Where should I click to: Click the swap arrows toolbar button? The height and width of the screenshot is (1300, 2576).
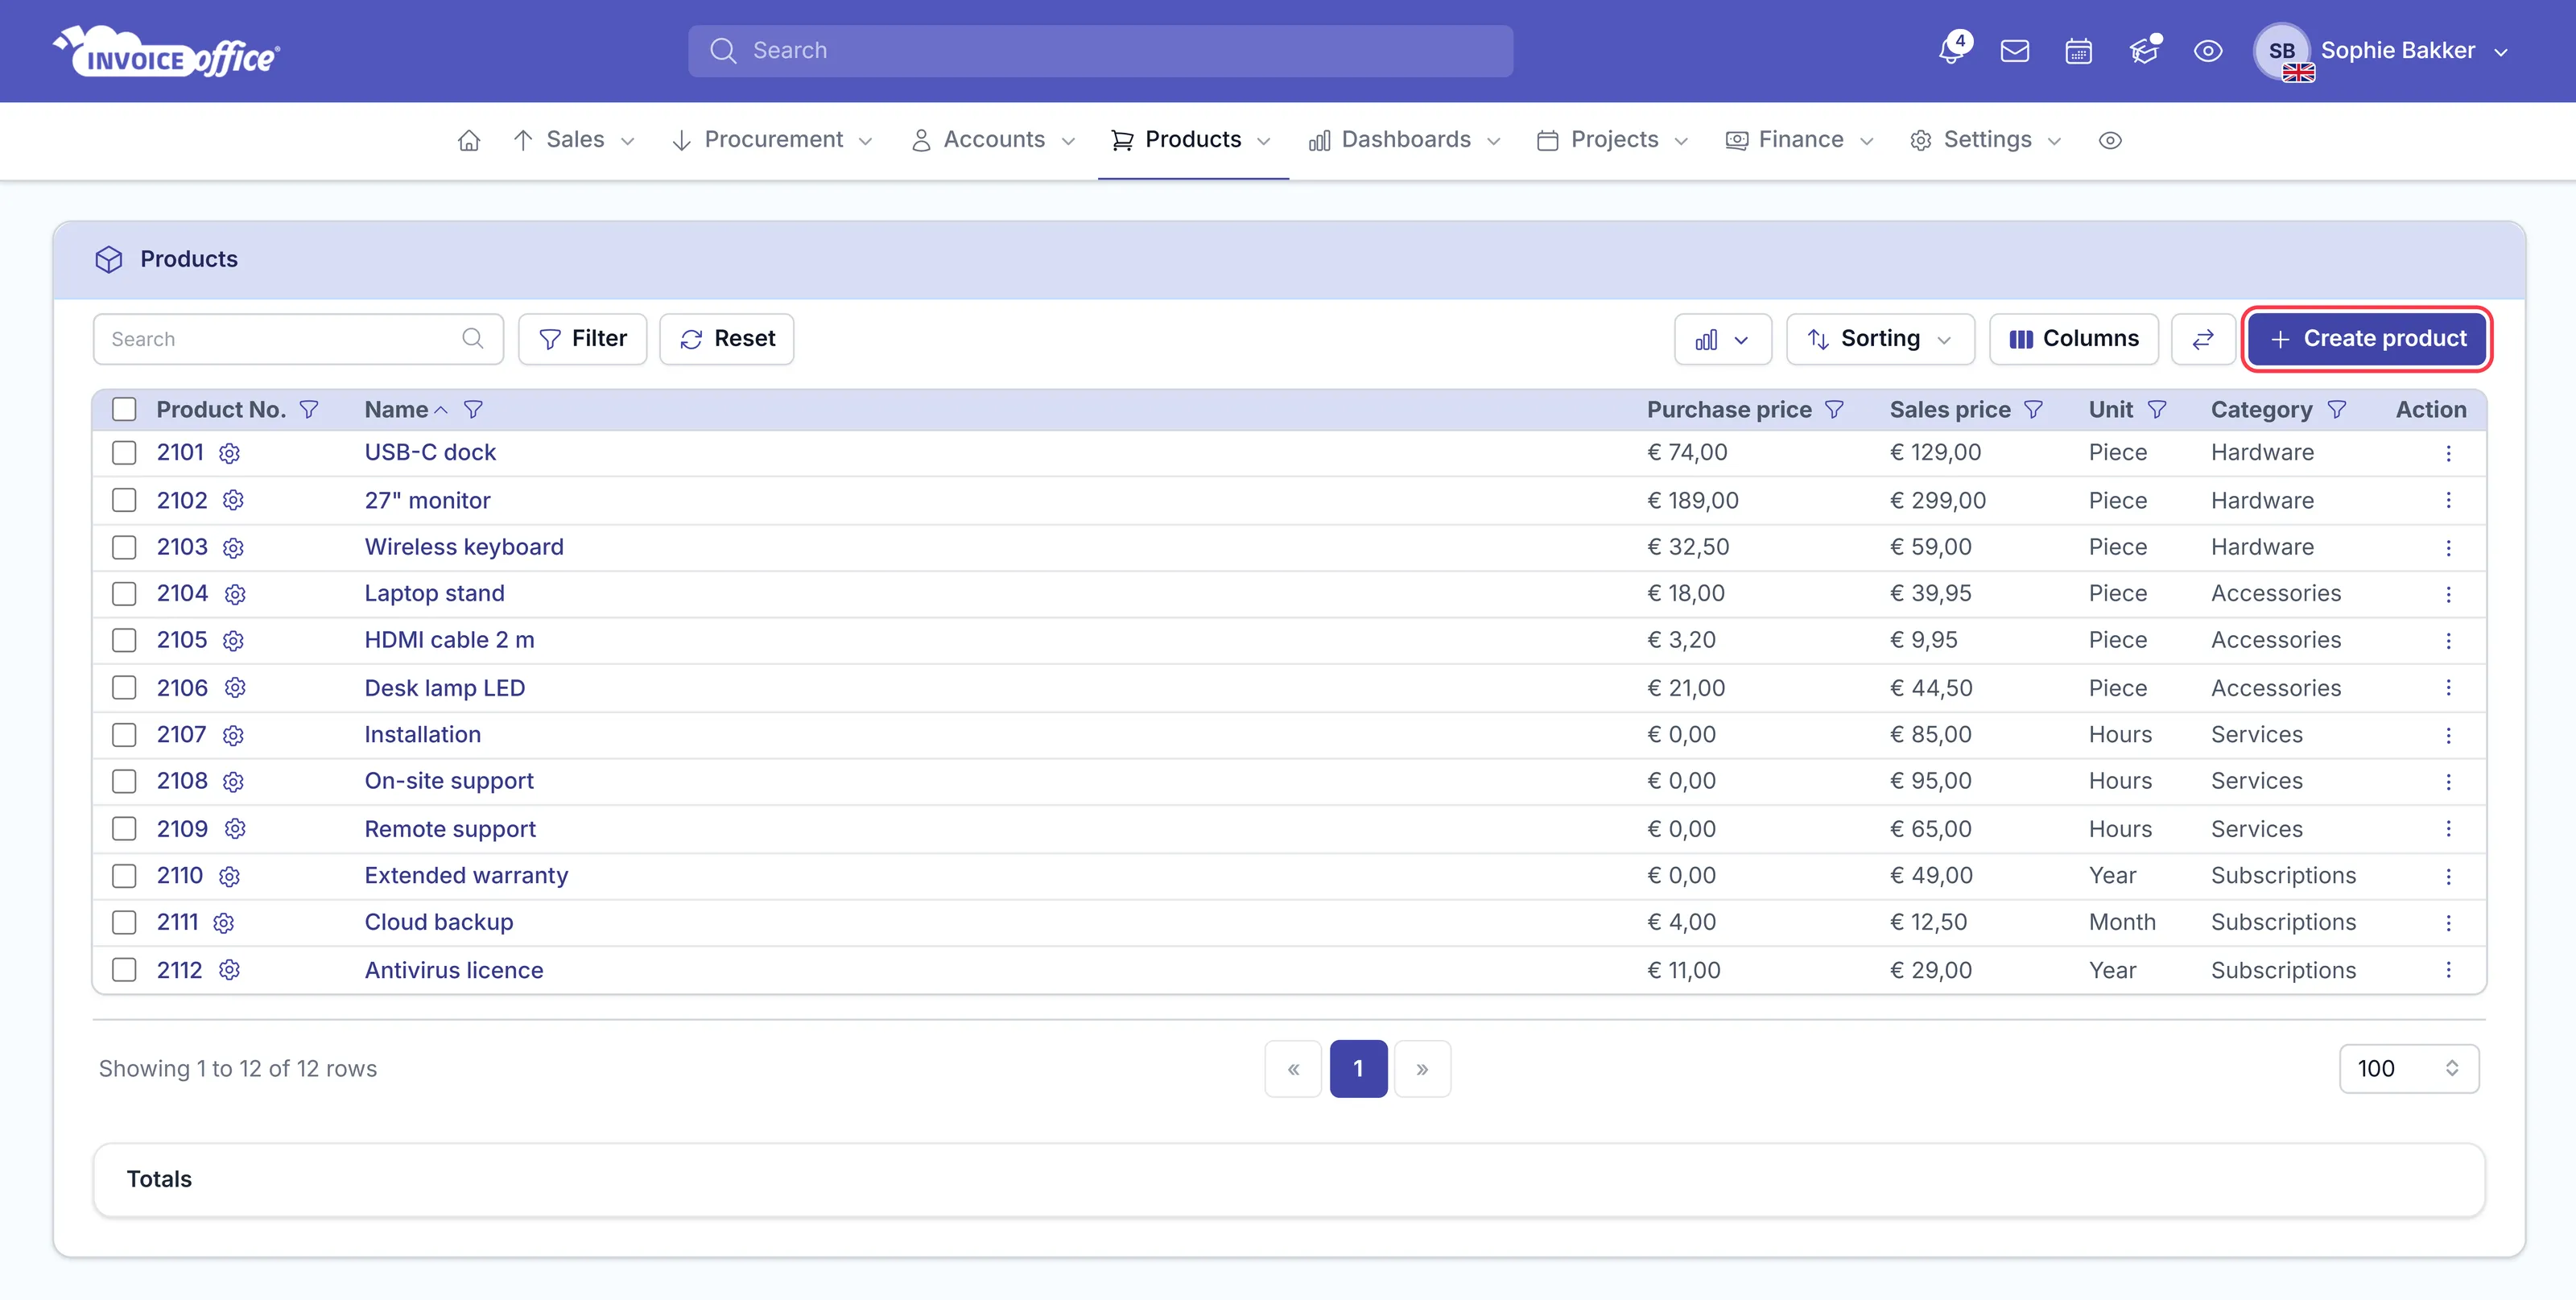tap(2203, 339)
